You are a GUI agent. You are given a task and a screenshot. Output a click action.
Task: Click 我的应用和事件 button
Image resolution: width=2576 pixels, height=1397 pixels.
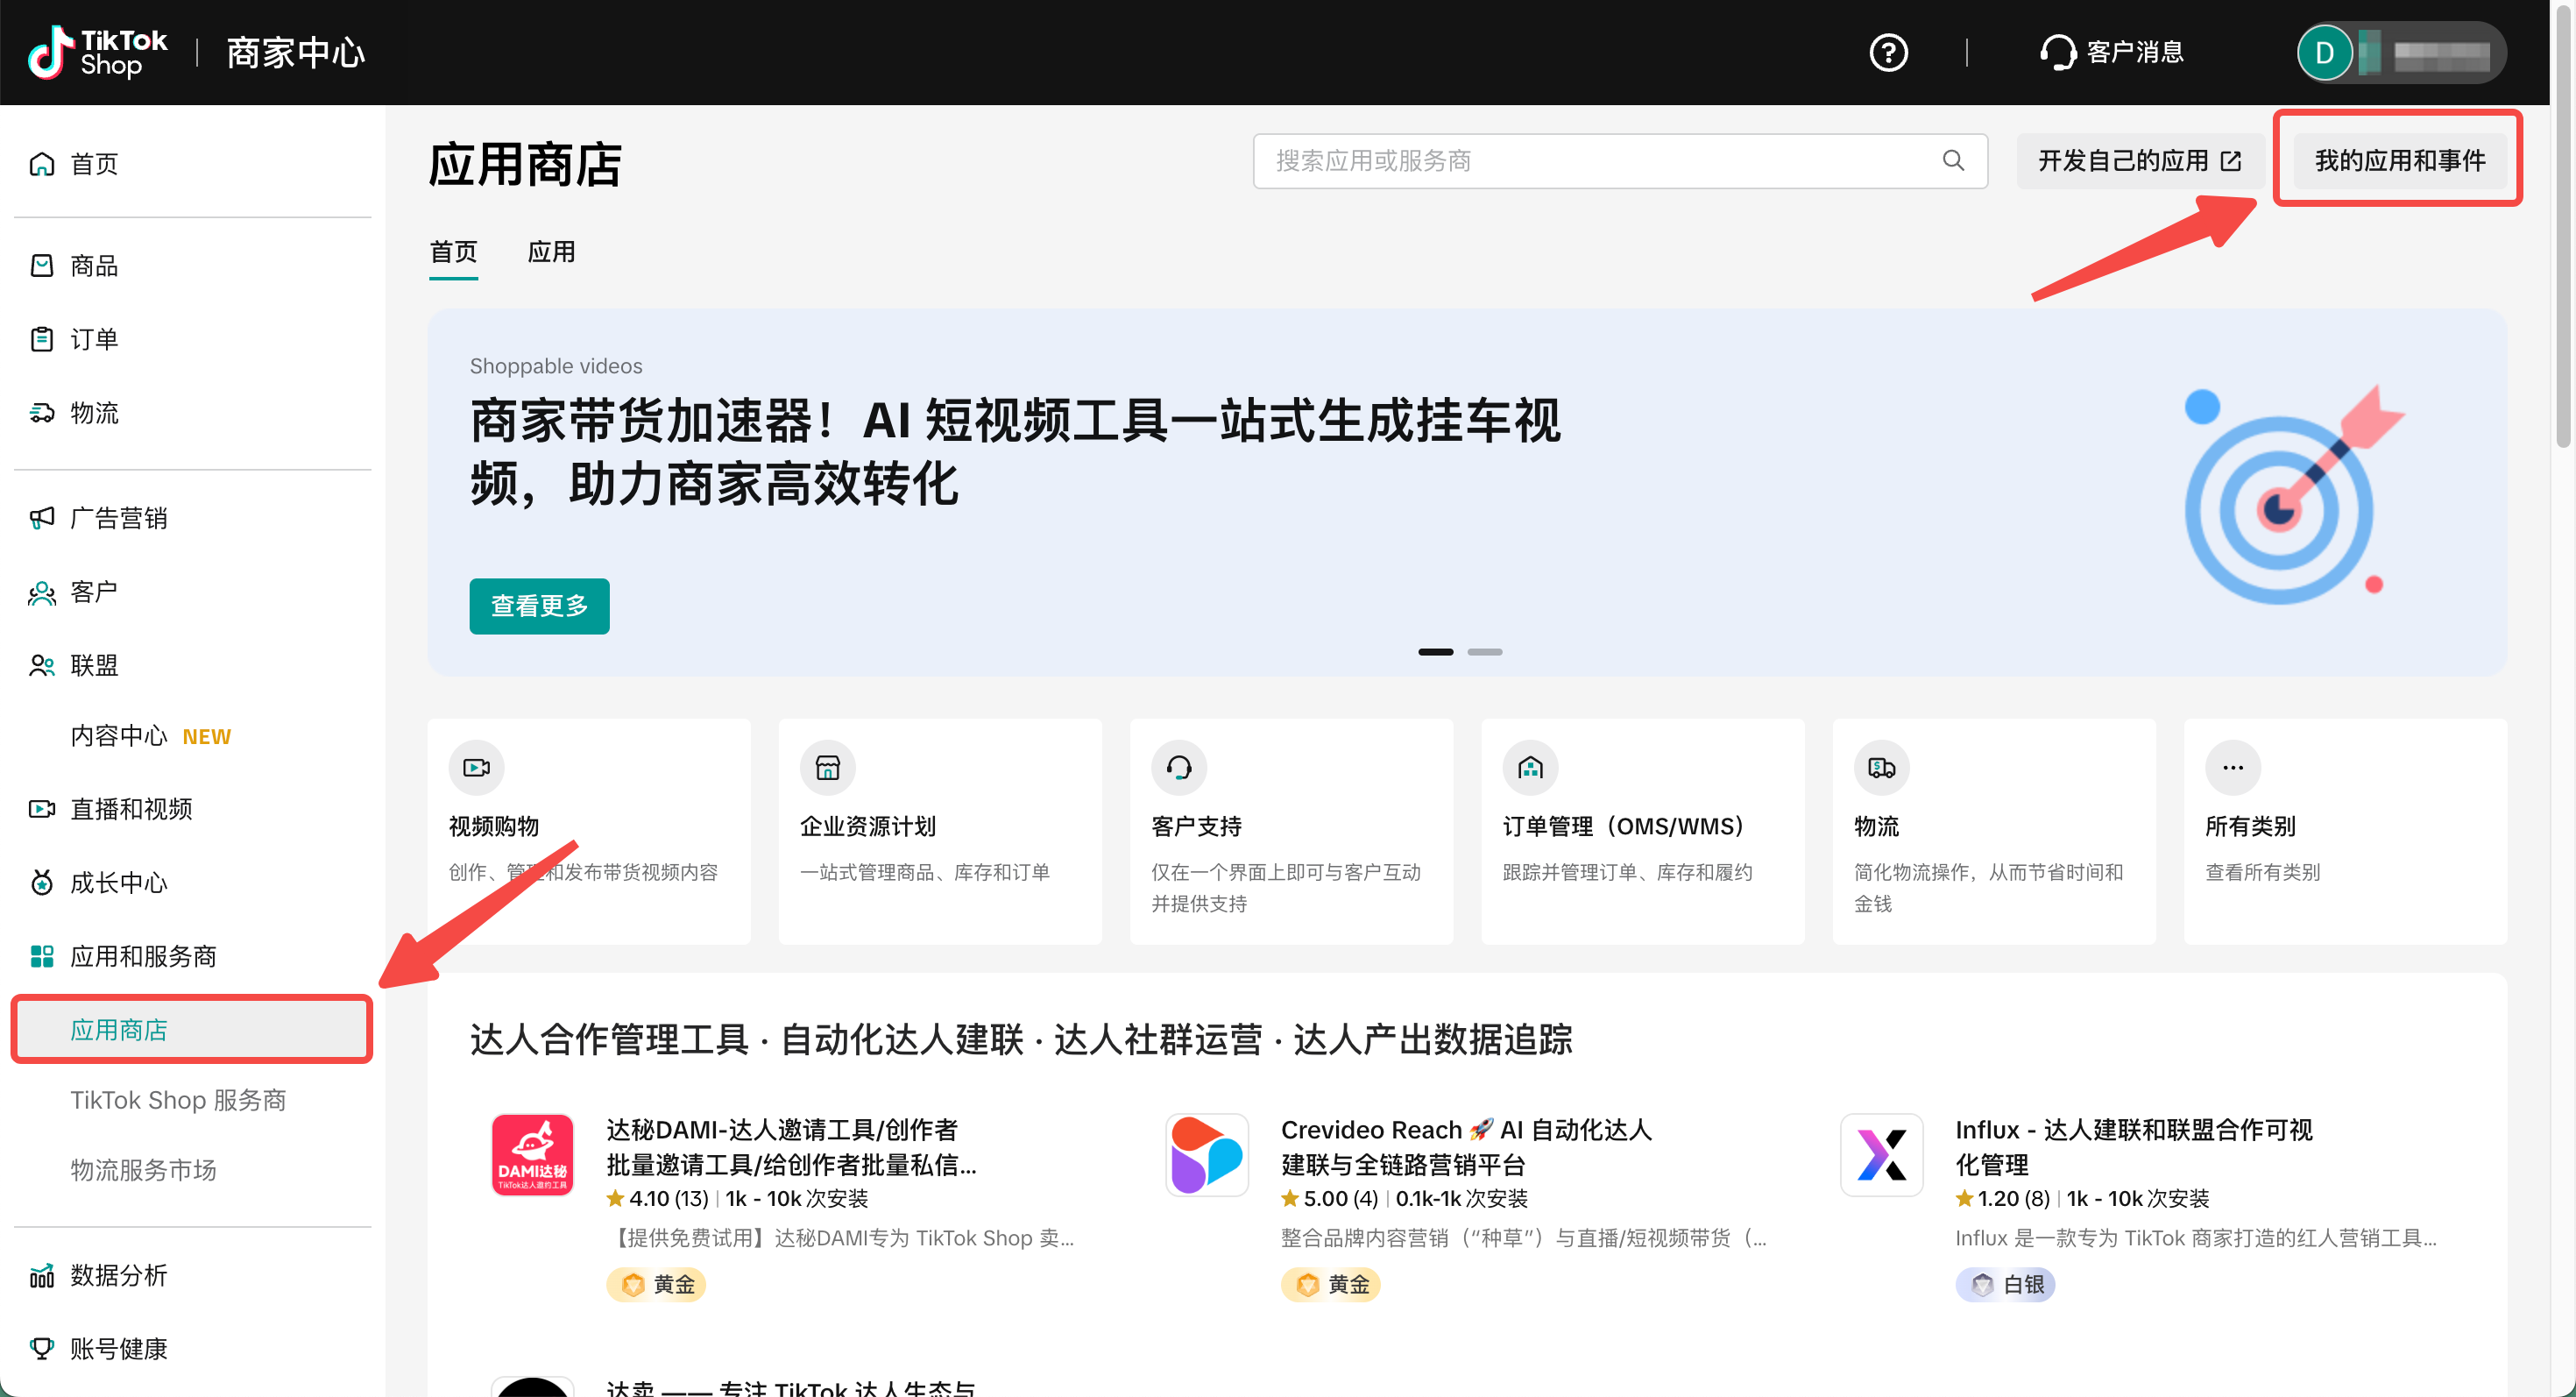tap(2399, 160)
